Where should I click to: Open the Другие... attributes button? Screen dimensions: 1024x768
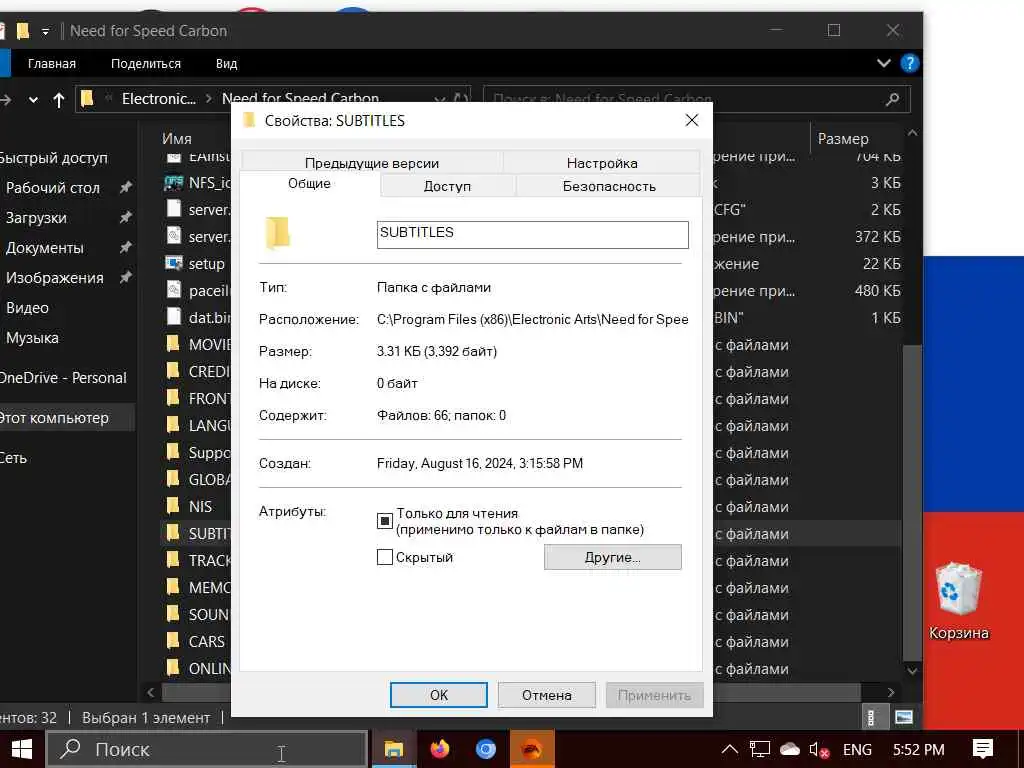point(612,557)
